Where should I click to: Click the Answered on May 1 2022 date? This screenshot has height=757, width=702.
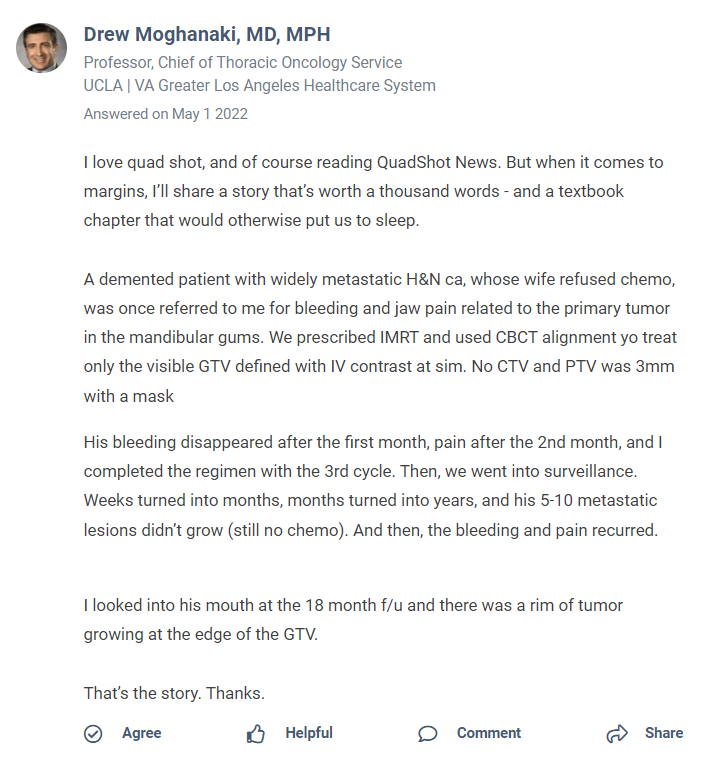click(165, 114)
